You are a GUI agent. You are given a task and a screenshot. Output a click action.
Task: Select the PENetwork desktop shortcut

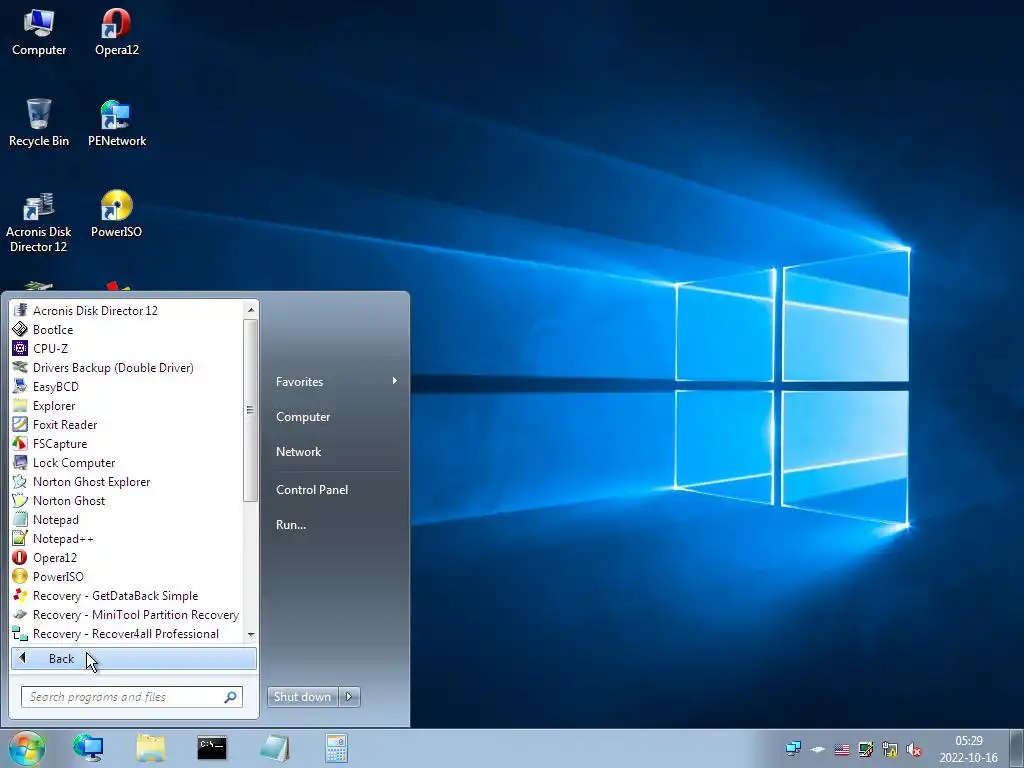[x=117, y=123]
